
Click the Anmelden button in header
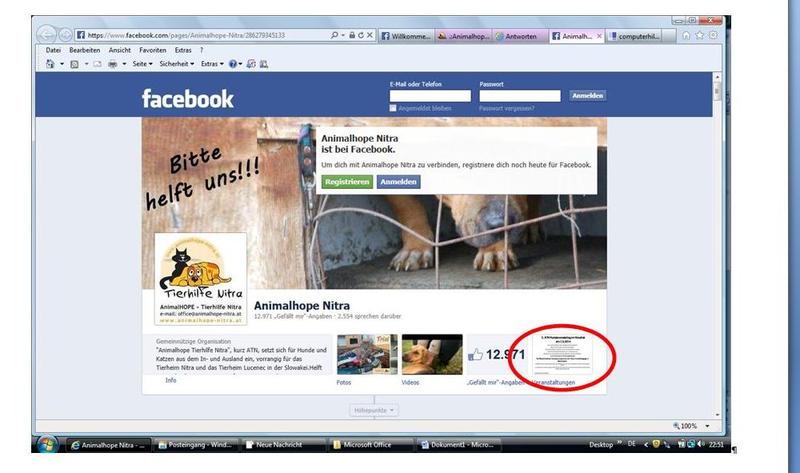coord(588,95)
